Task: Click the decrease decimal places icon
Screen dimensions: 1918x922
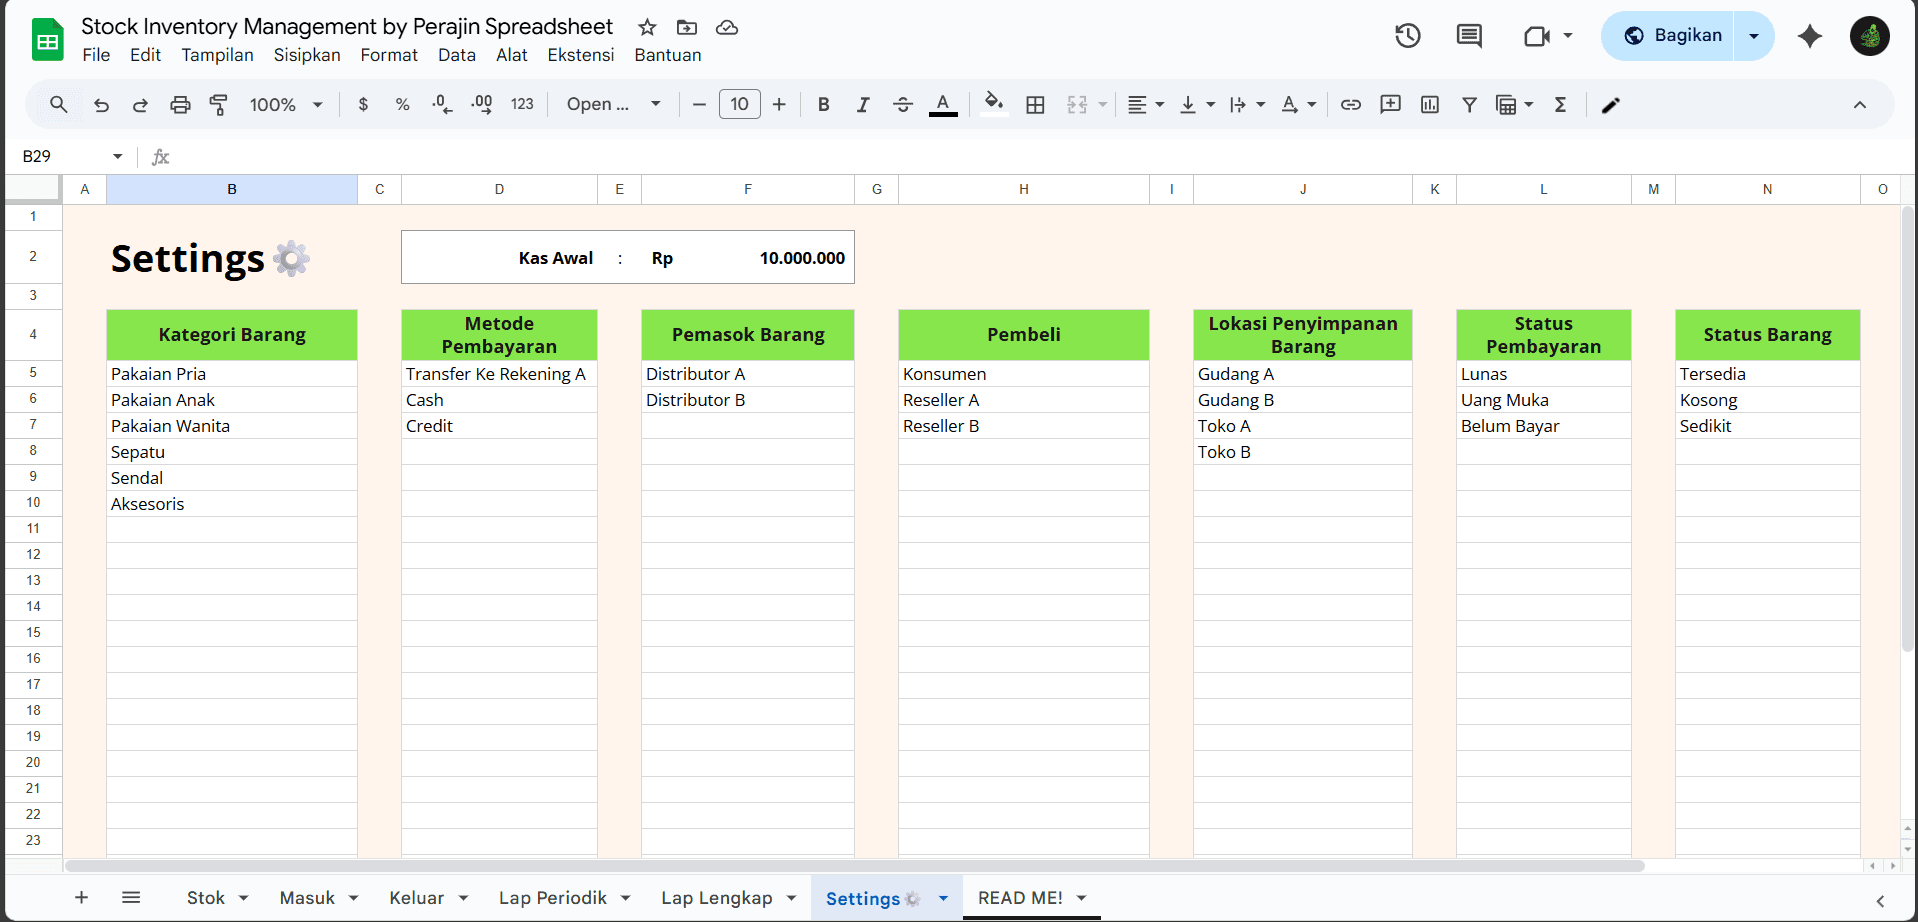Action: pyautogui.click(x=441, y=104)
